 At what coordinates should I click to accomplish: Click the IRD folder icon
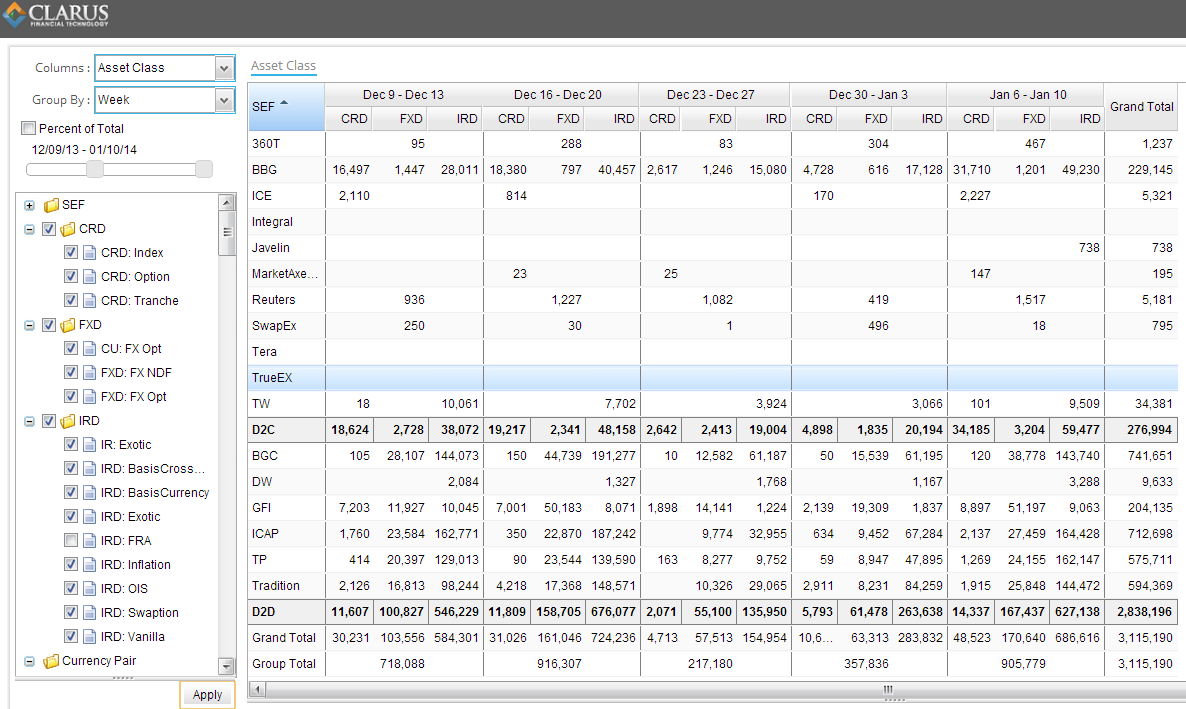pos(68,421)
